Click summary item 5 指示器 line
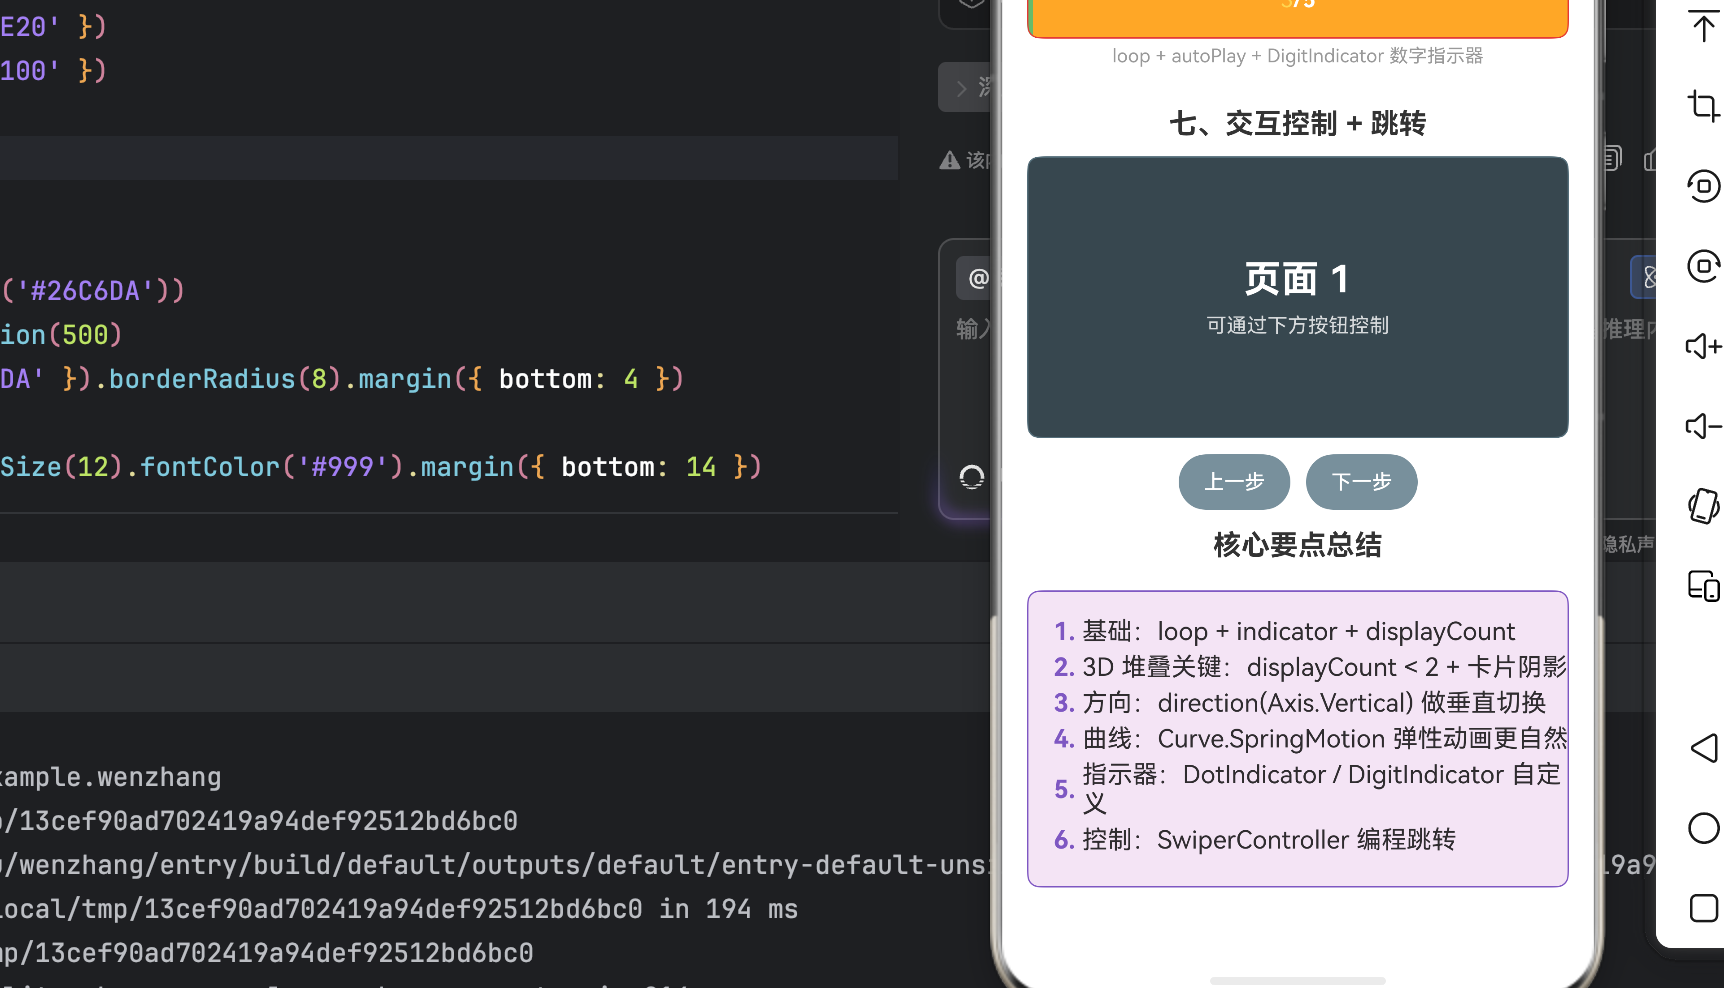Image resolution: width=1724 pixels, height=988 pixels. 1308,789
